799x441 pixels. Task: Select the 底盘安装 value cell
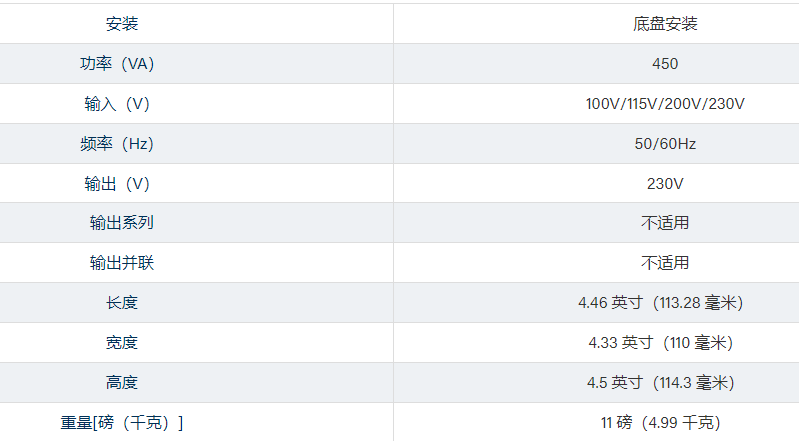click(665, 24)
